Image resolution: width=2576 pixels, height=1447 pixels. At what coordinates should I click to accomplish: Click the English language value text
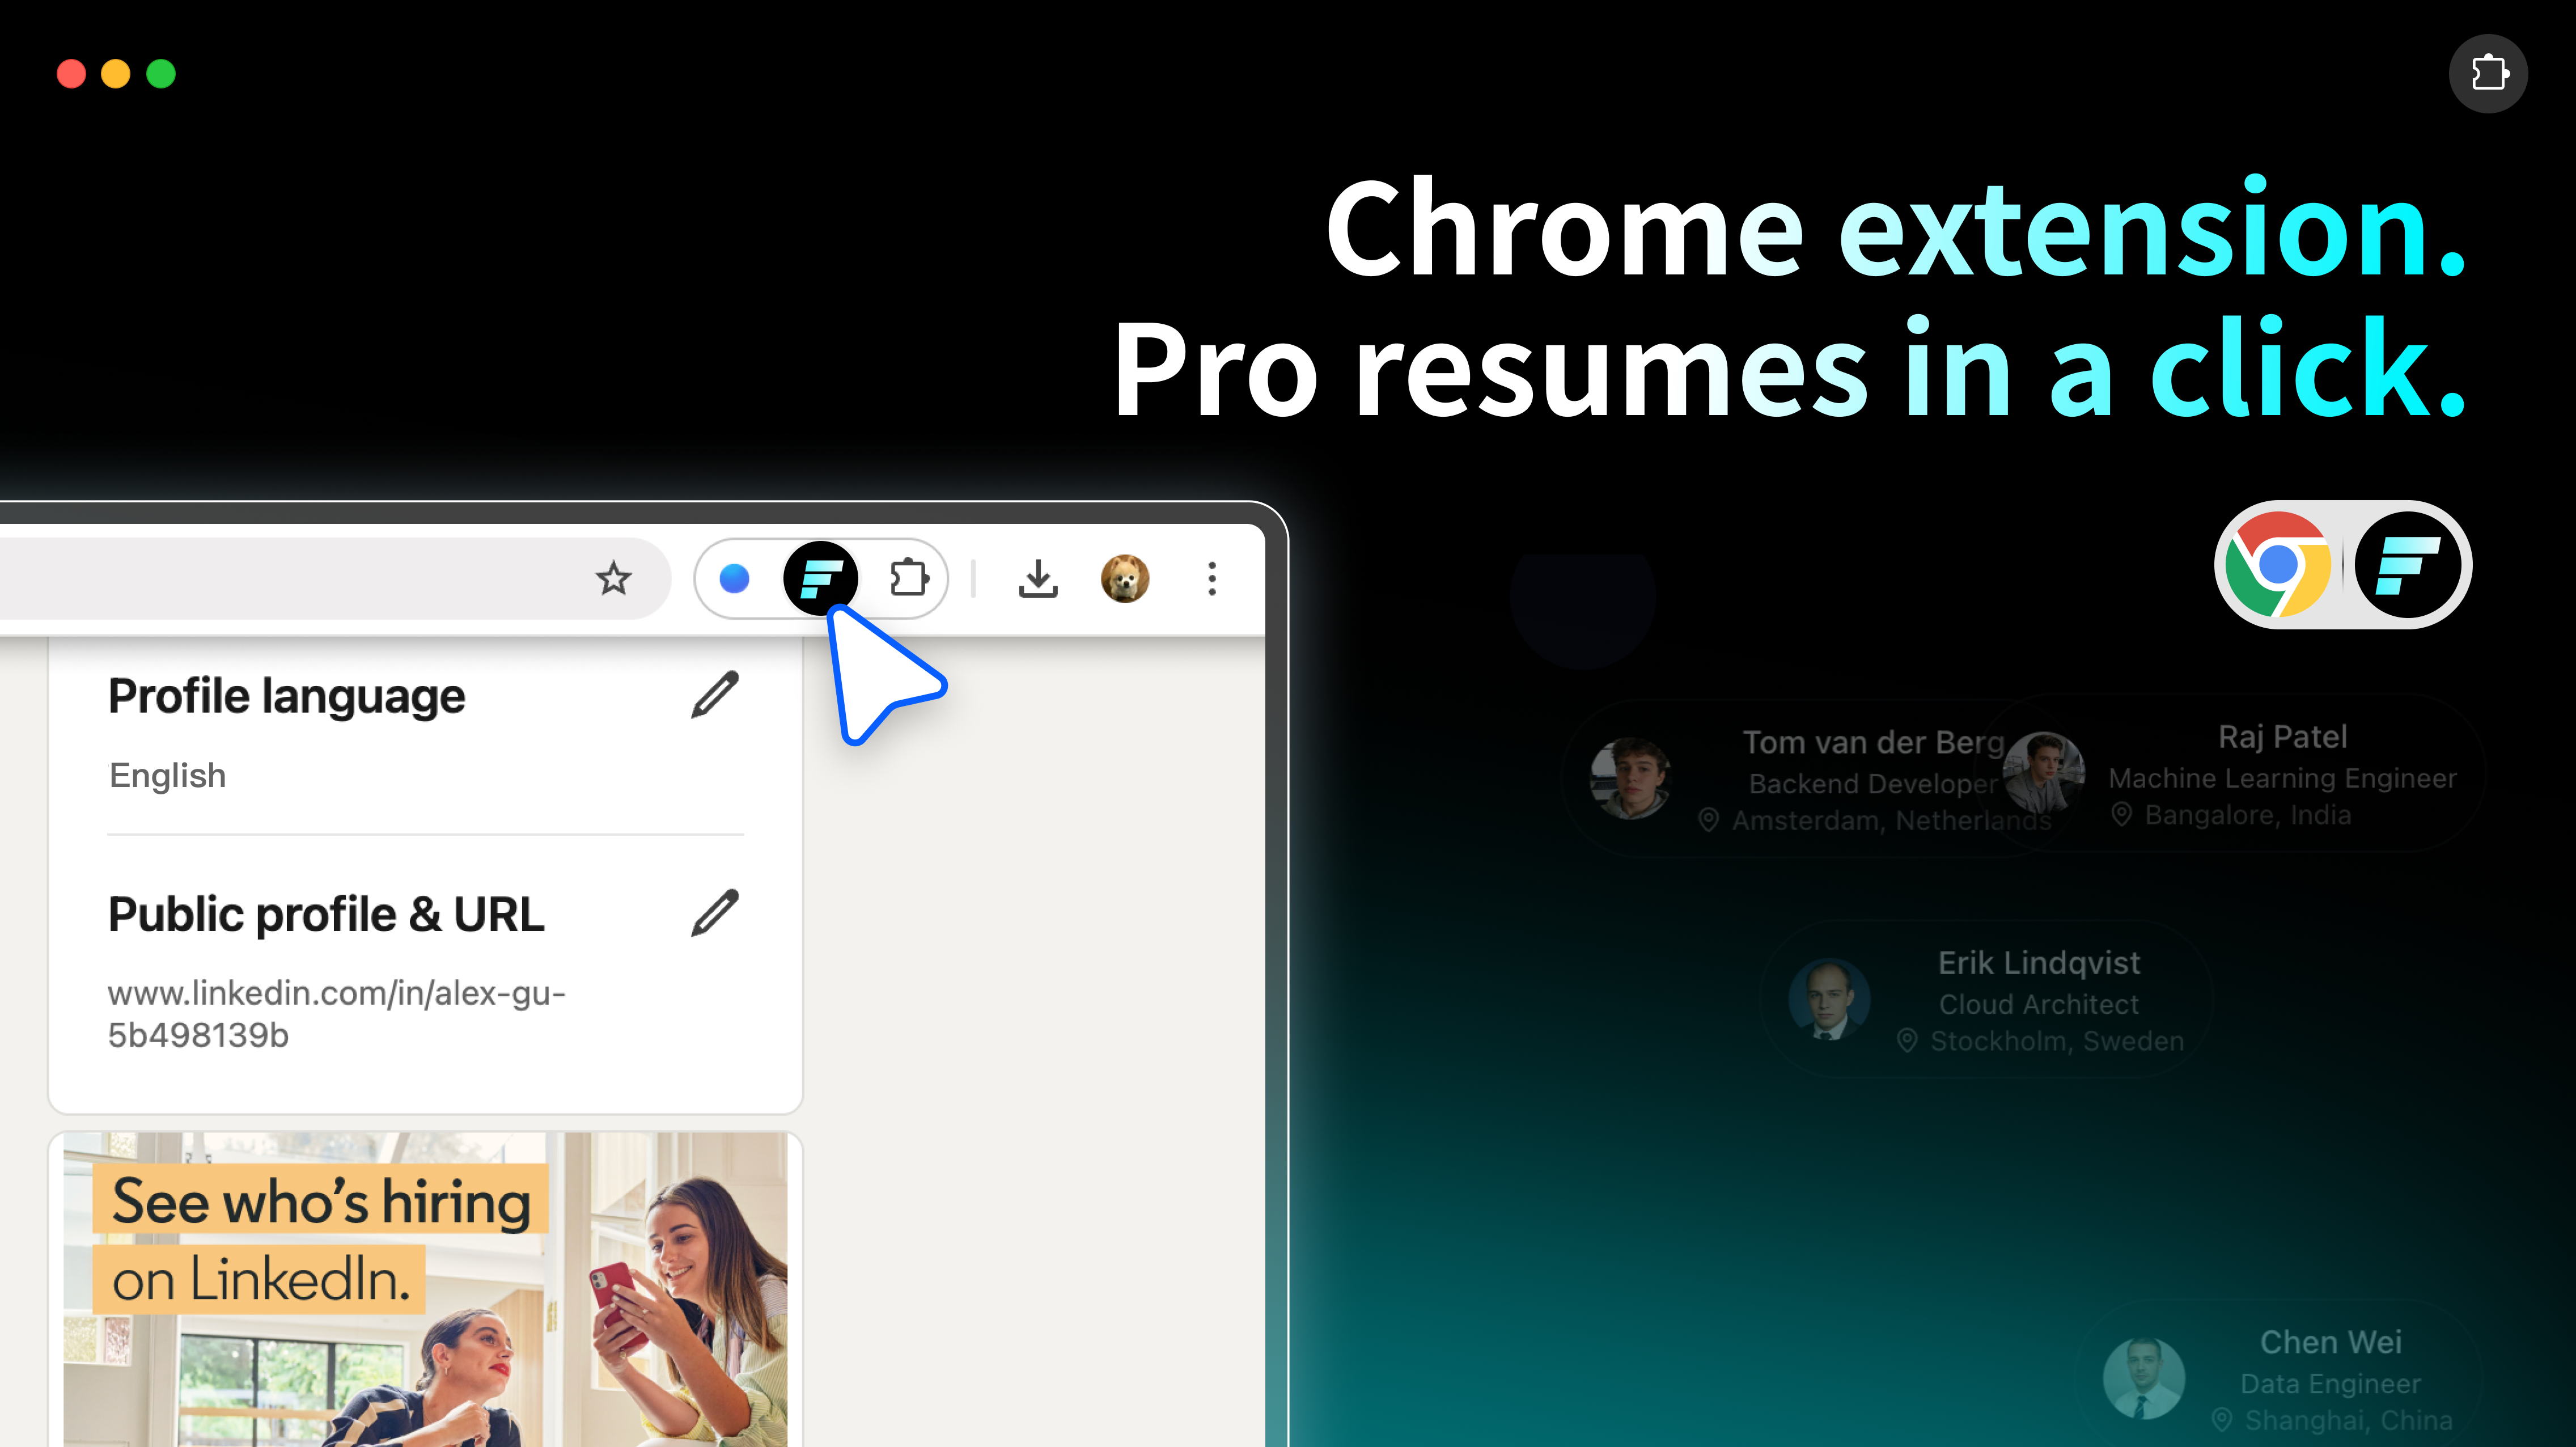[x=167, y=775]
